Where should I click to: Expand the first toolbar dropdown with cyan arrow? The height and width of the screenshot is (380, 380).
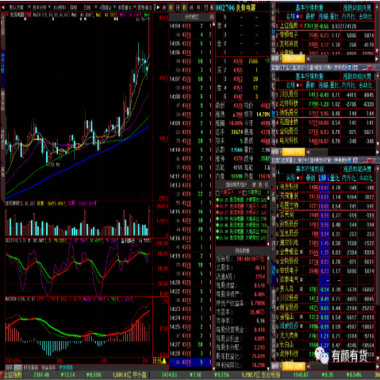(x=29, y=7)
